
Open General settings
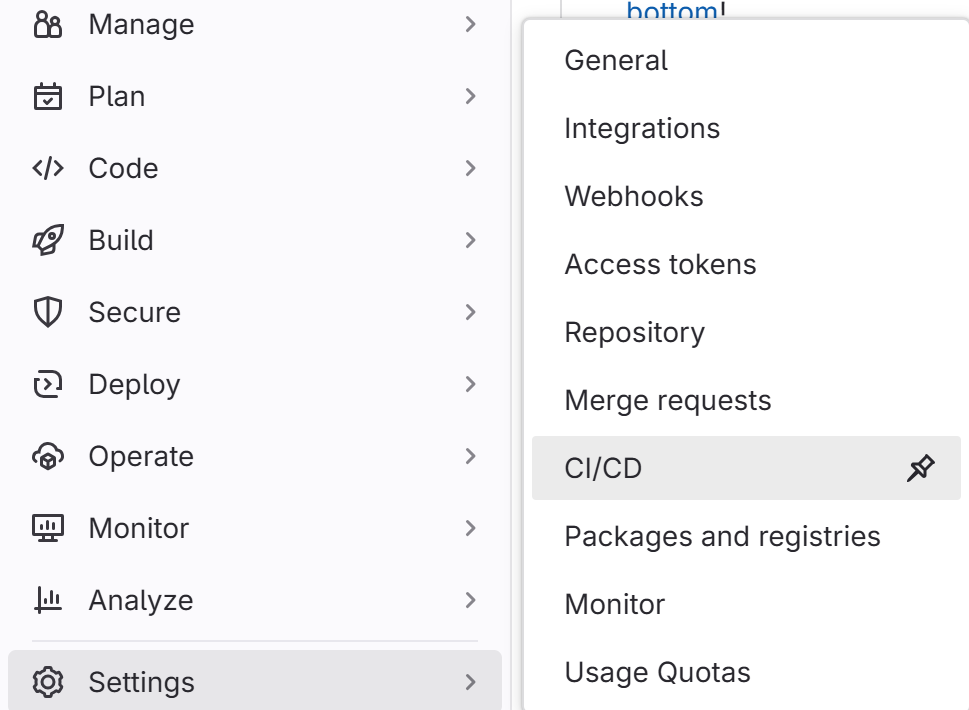(616, 60)
